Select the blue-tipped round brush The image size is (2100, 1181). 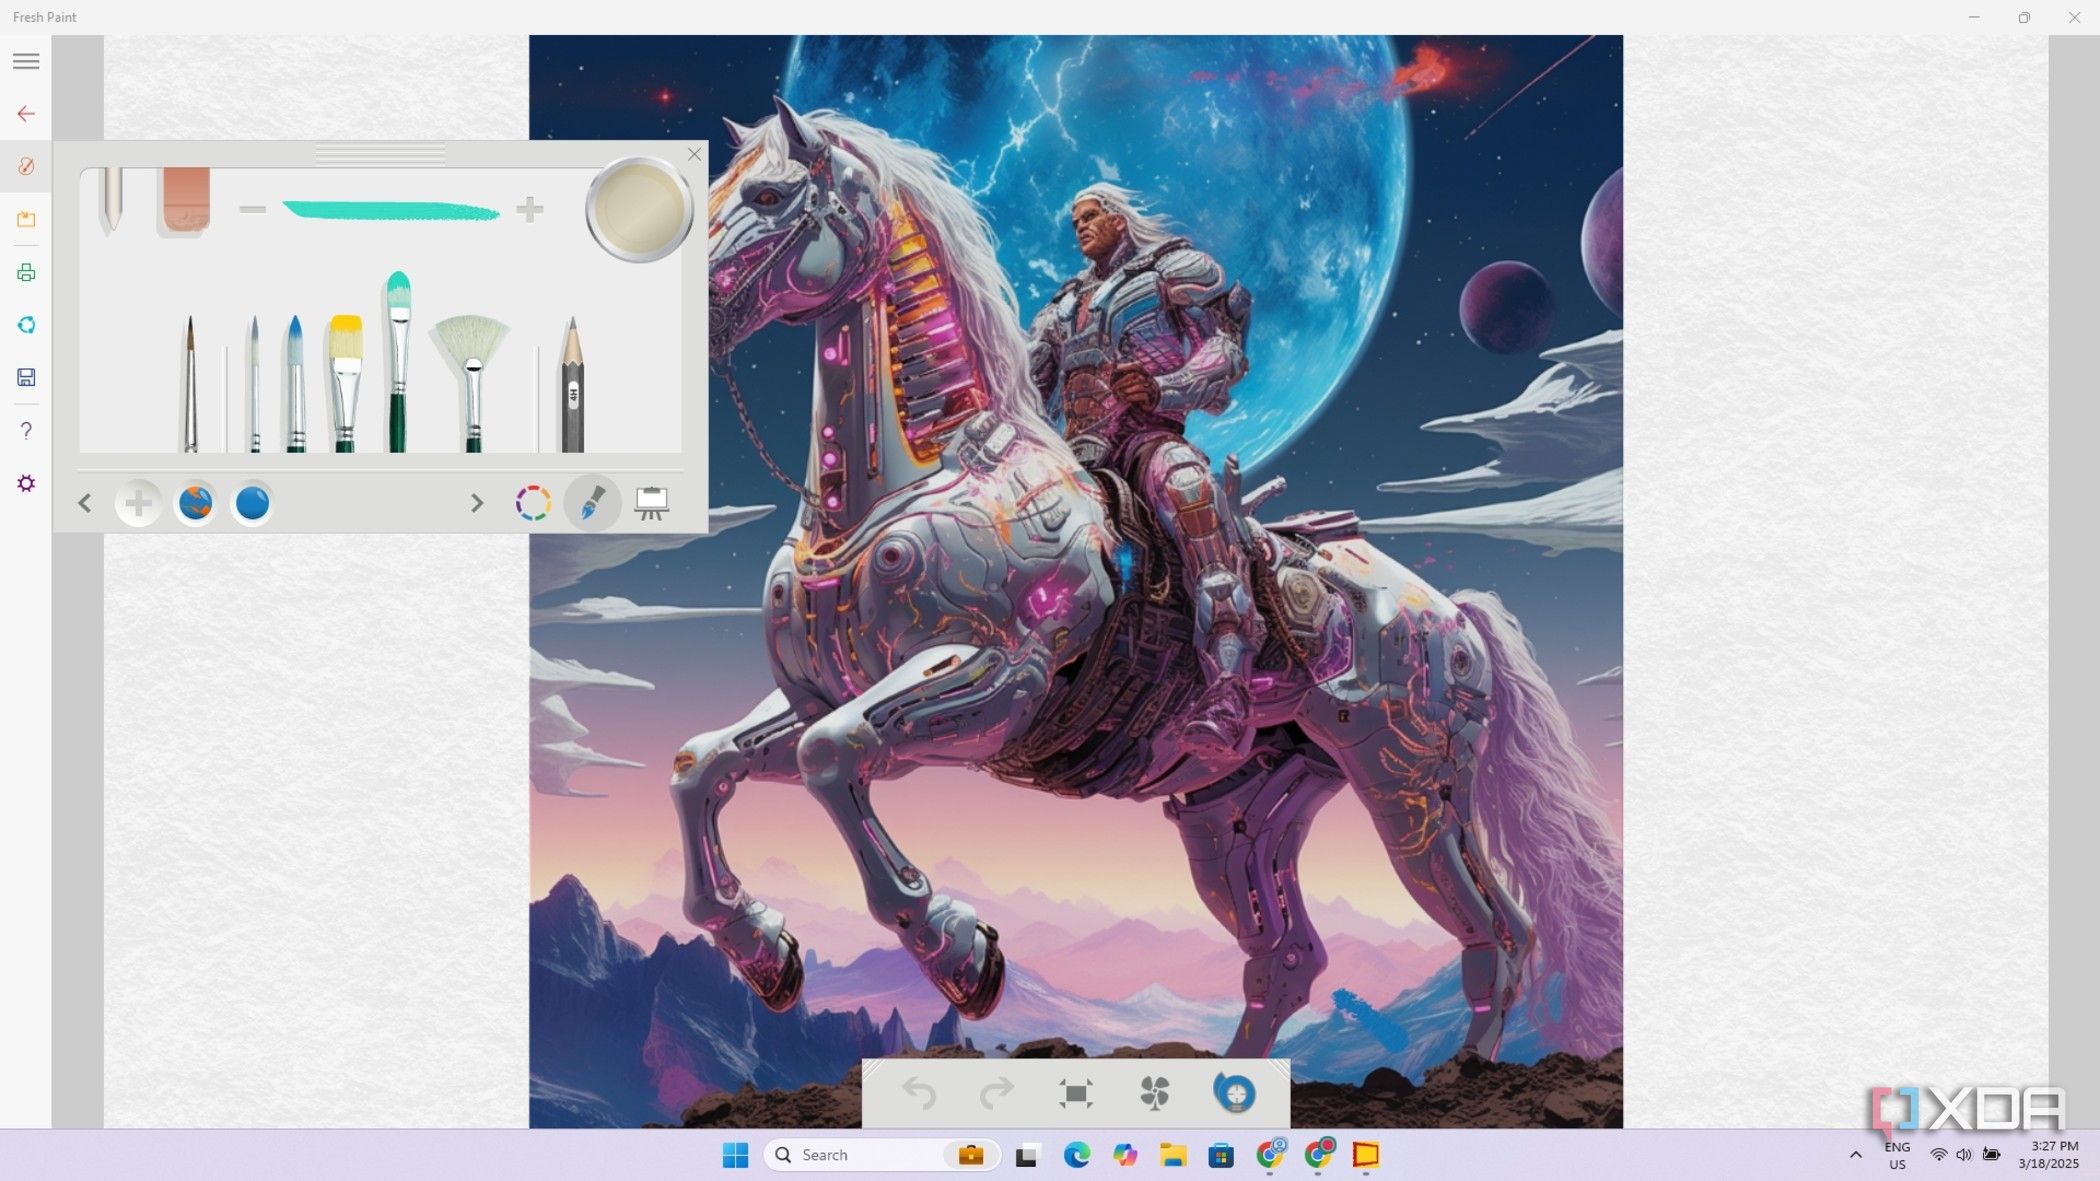click(x=294, y=384)
